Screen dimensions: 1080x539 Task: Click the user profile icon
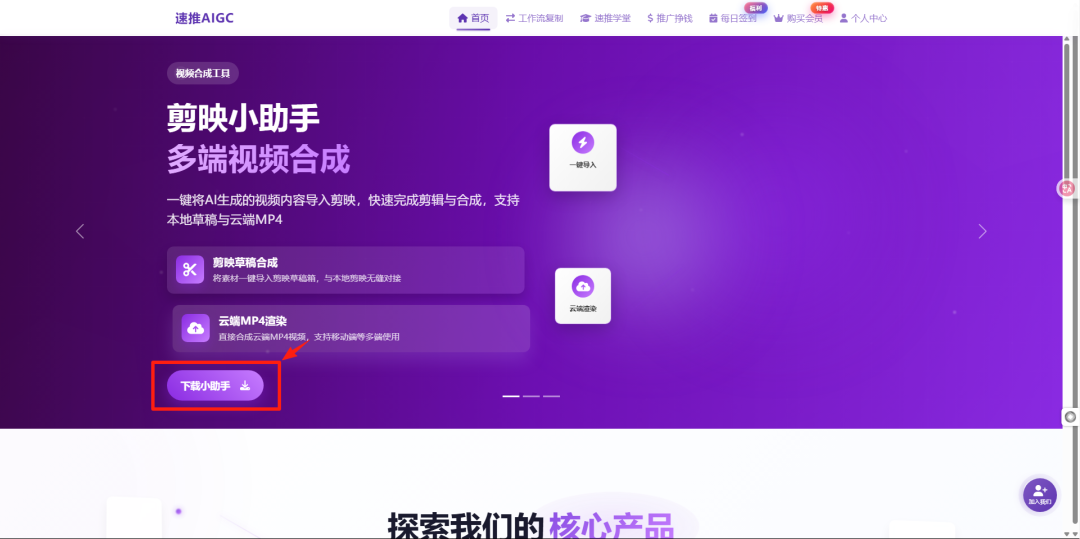(843, 19)
